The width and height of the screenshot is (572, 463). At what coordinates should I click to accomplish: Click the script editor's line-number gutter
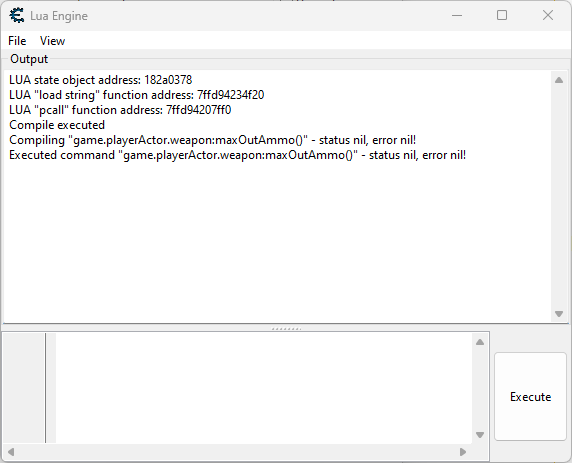24,388
